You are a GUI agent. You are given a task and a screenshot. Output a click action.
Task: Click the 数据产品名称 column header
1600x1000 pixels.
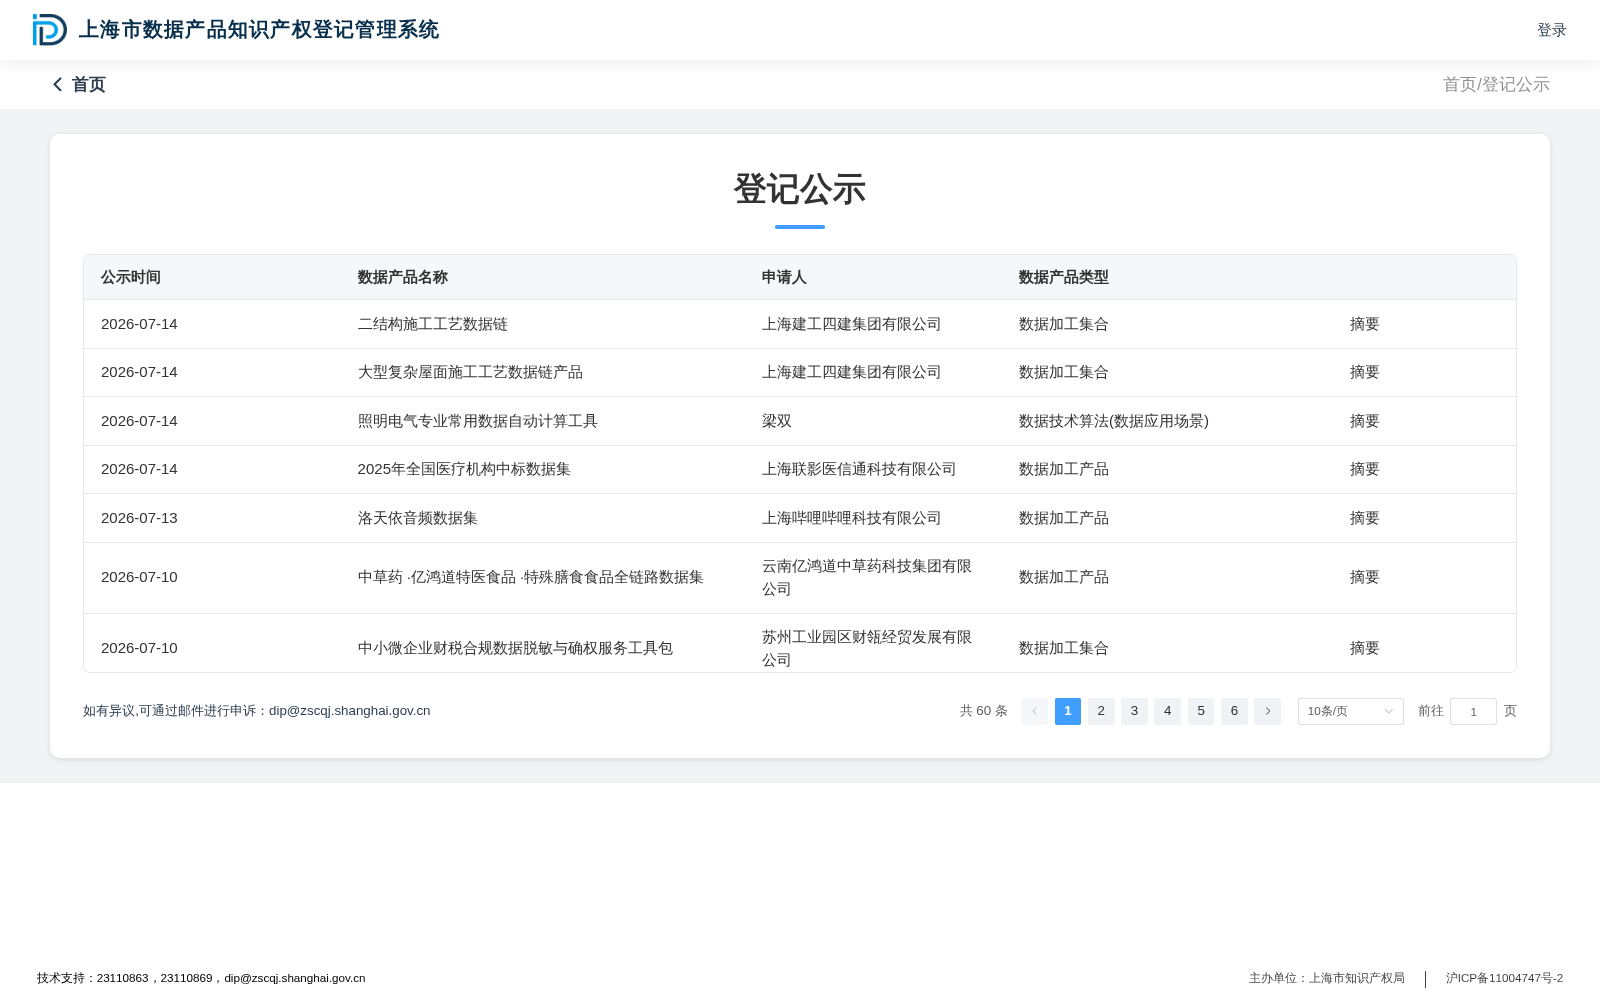(403, 277)
